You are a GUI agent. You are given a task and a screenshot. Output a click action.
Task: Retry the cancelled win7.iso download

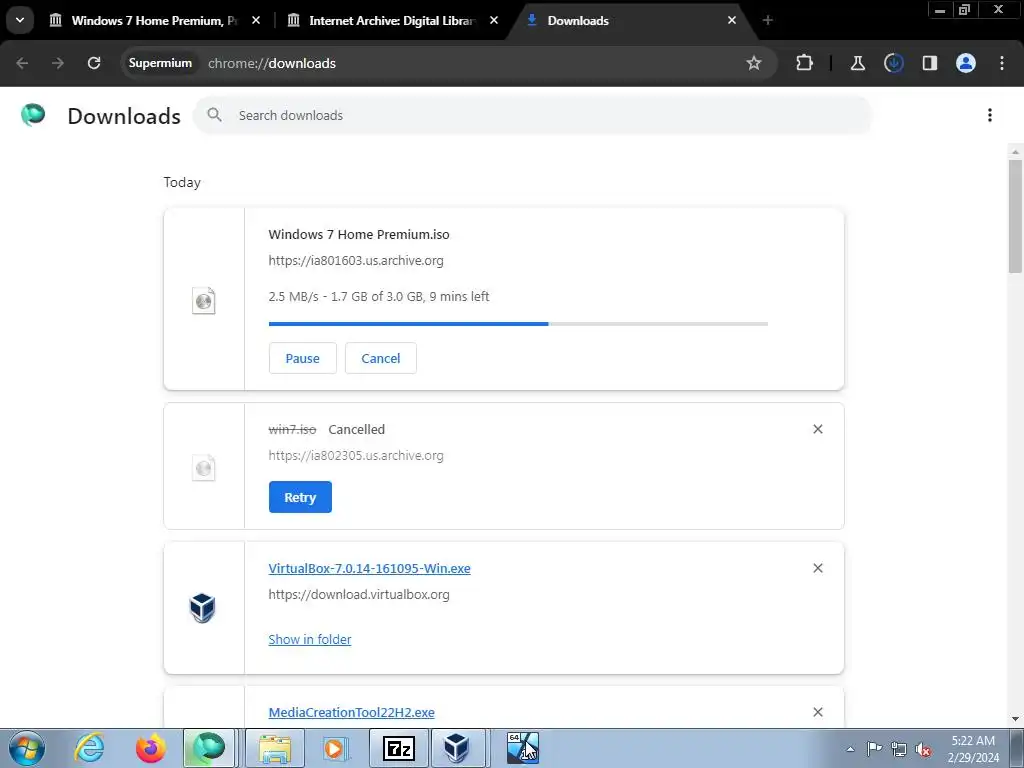click(300, 497)
